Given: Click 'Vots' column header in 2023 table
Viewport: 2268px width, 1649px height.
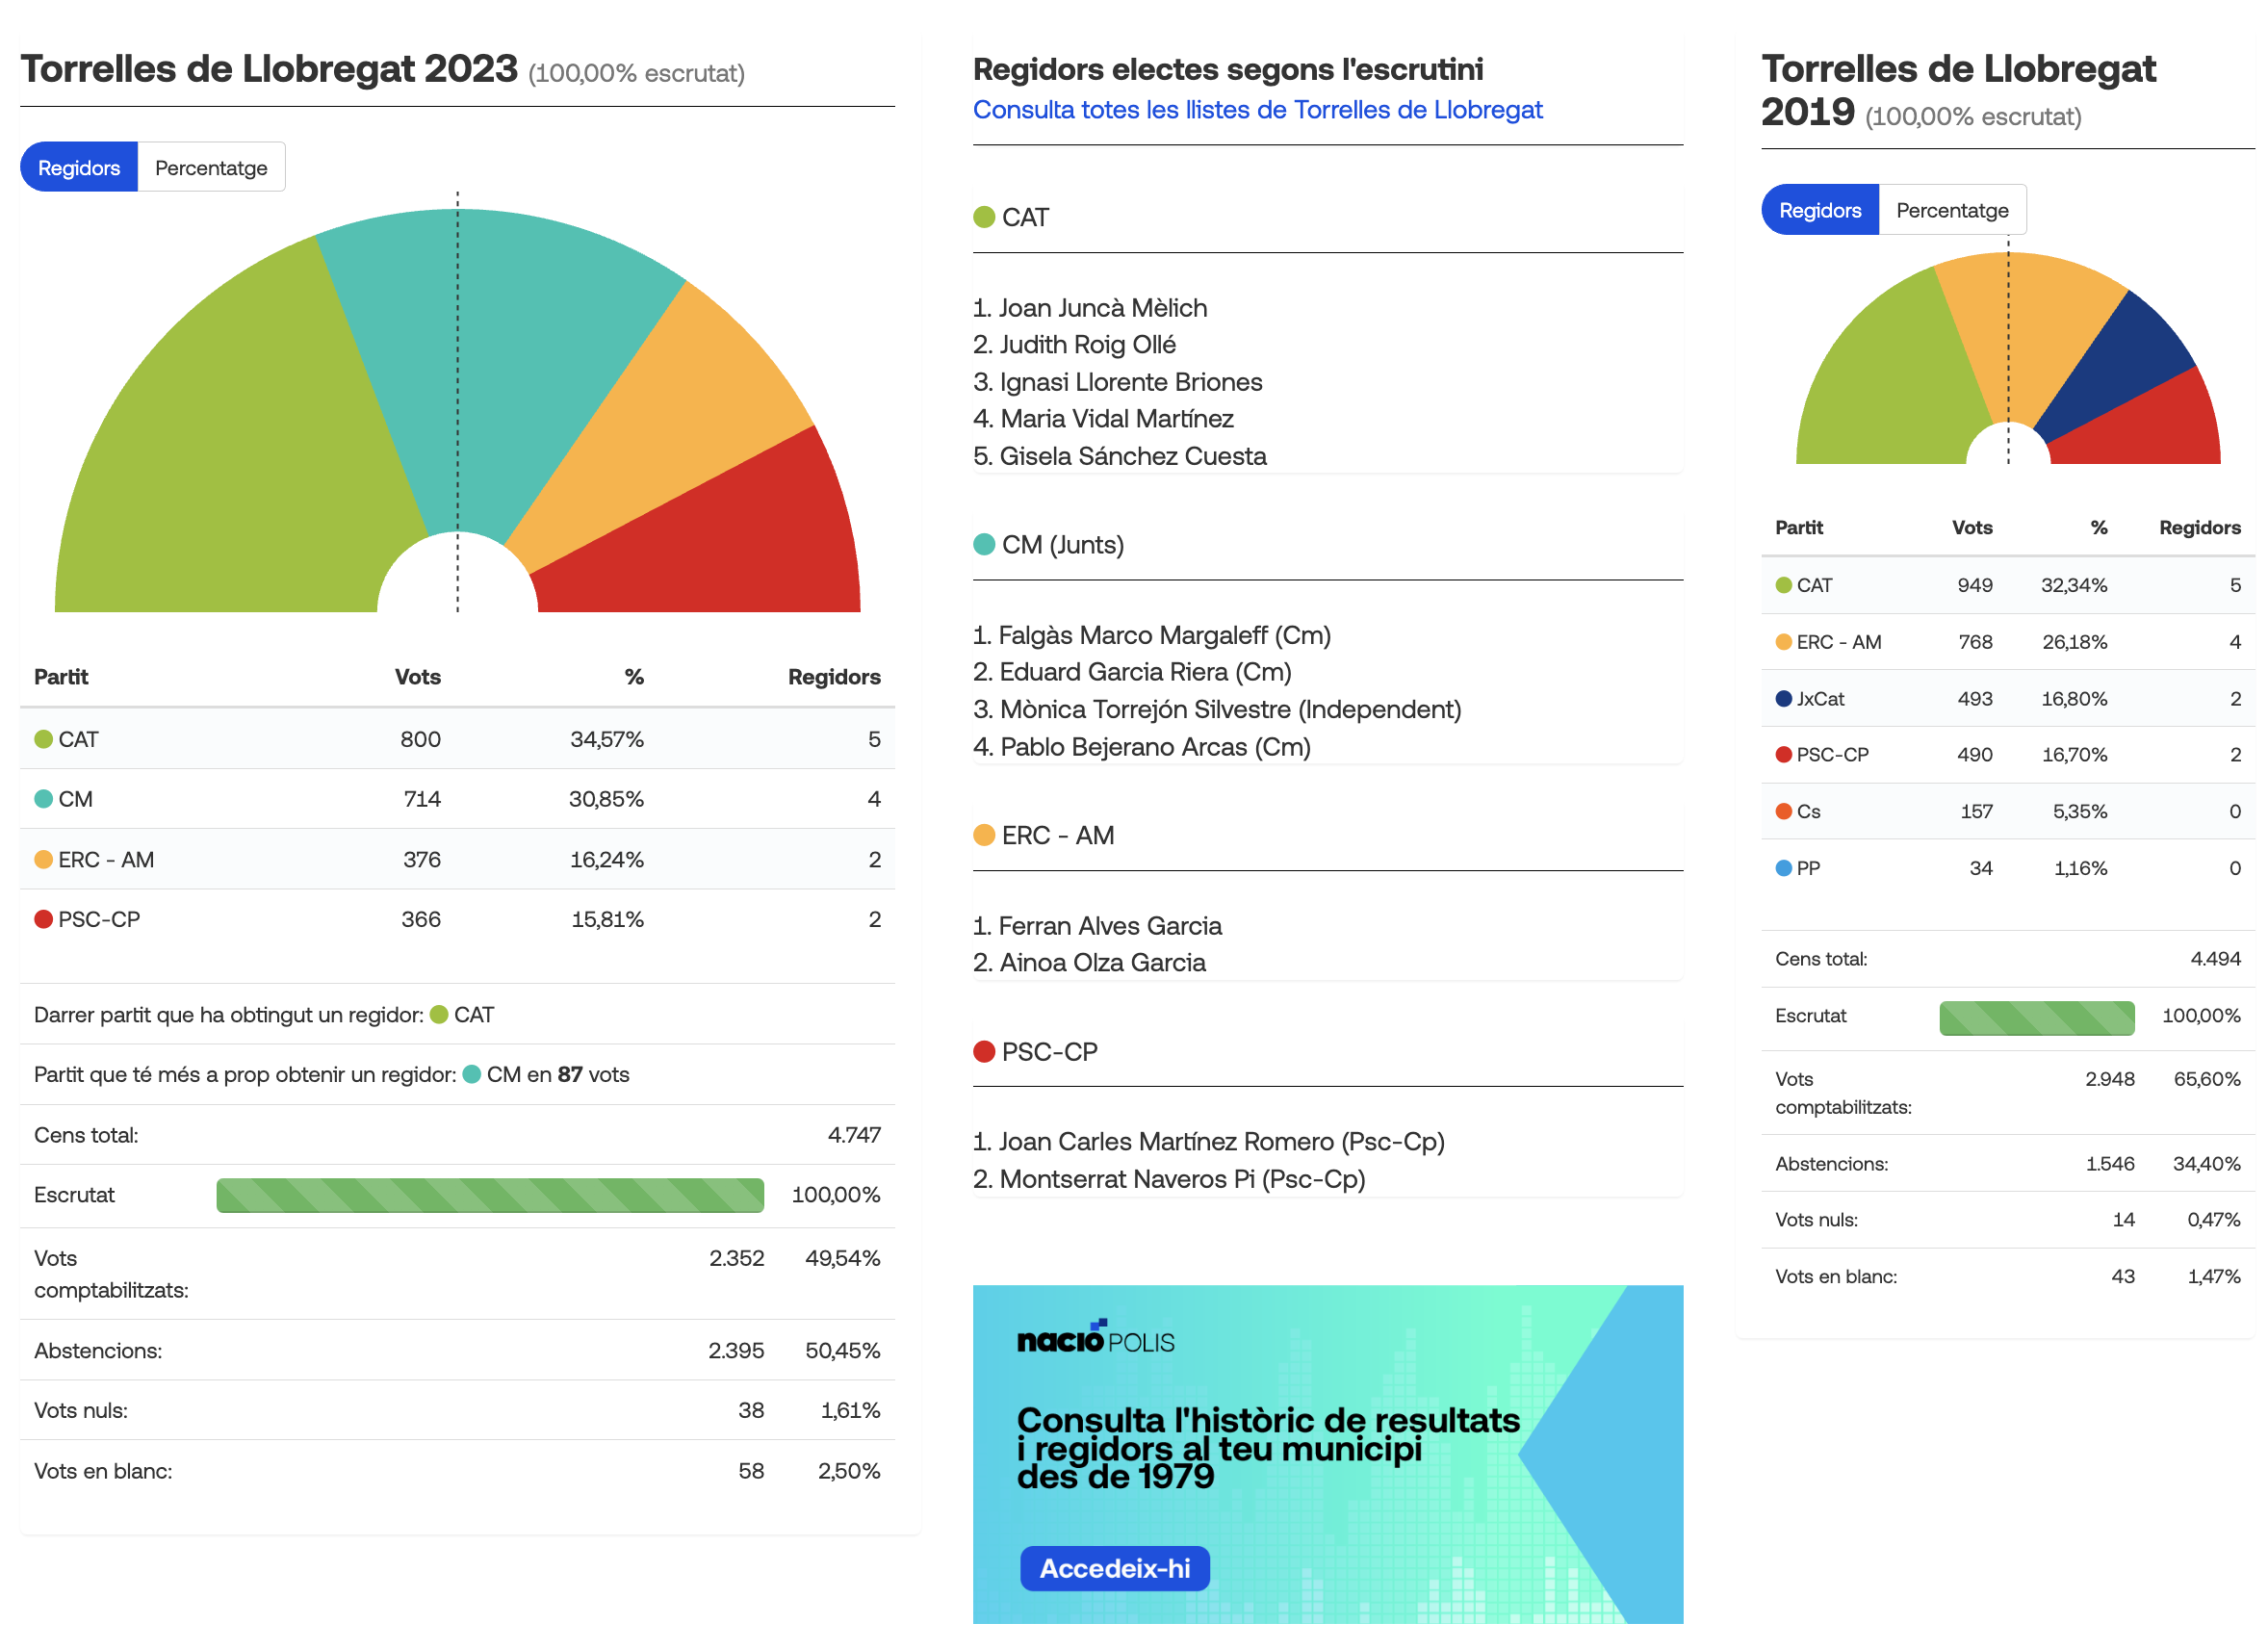Looking at the screenshot, I should pyautogui.click(x=418, y=677).
